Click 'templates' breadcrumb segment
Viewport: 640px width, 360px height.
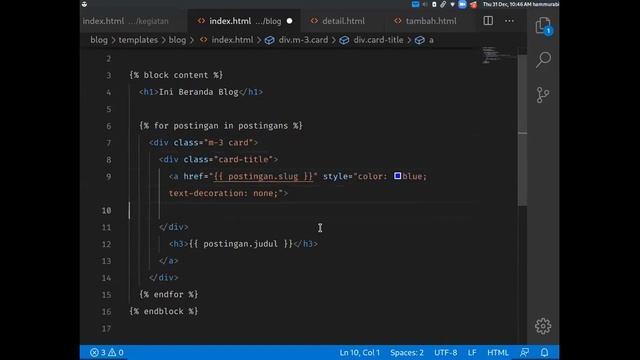(x=138, y=40)
